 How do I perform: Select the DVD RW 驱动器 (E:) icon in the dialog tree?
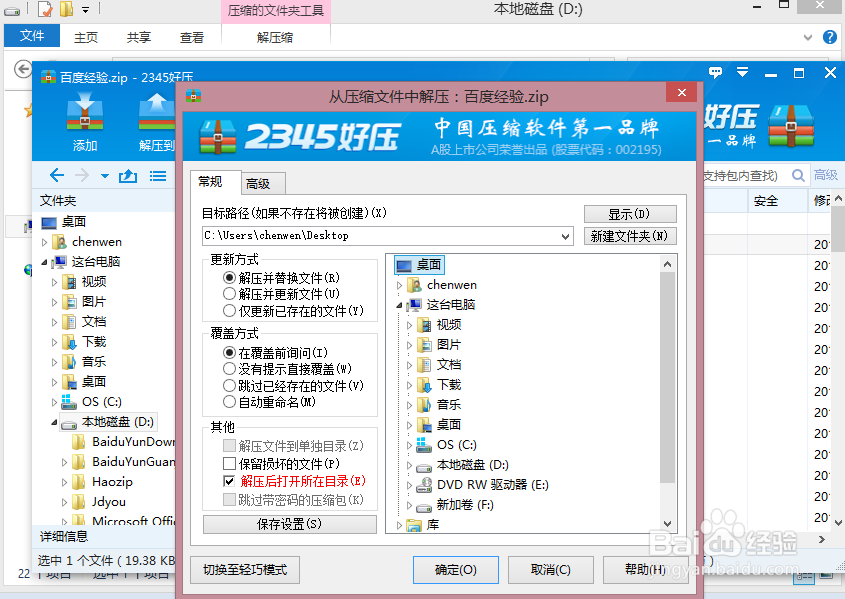(x=424, y=485)
